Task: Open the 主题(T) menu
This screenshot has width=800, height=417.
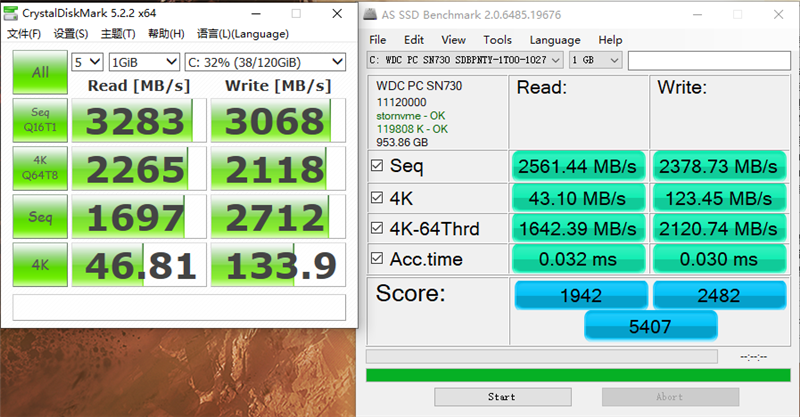Action: (x=118, y=34)
